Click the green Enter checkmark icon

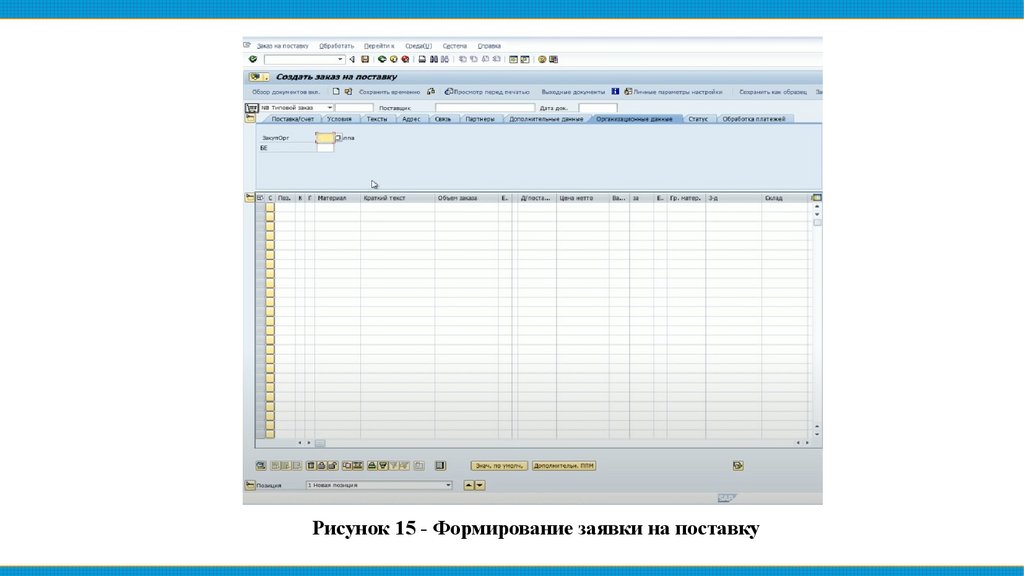(x=253, y=59)
